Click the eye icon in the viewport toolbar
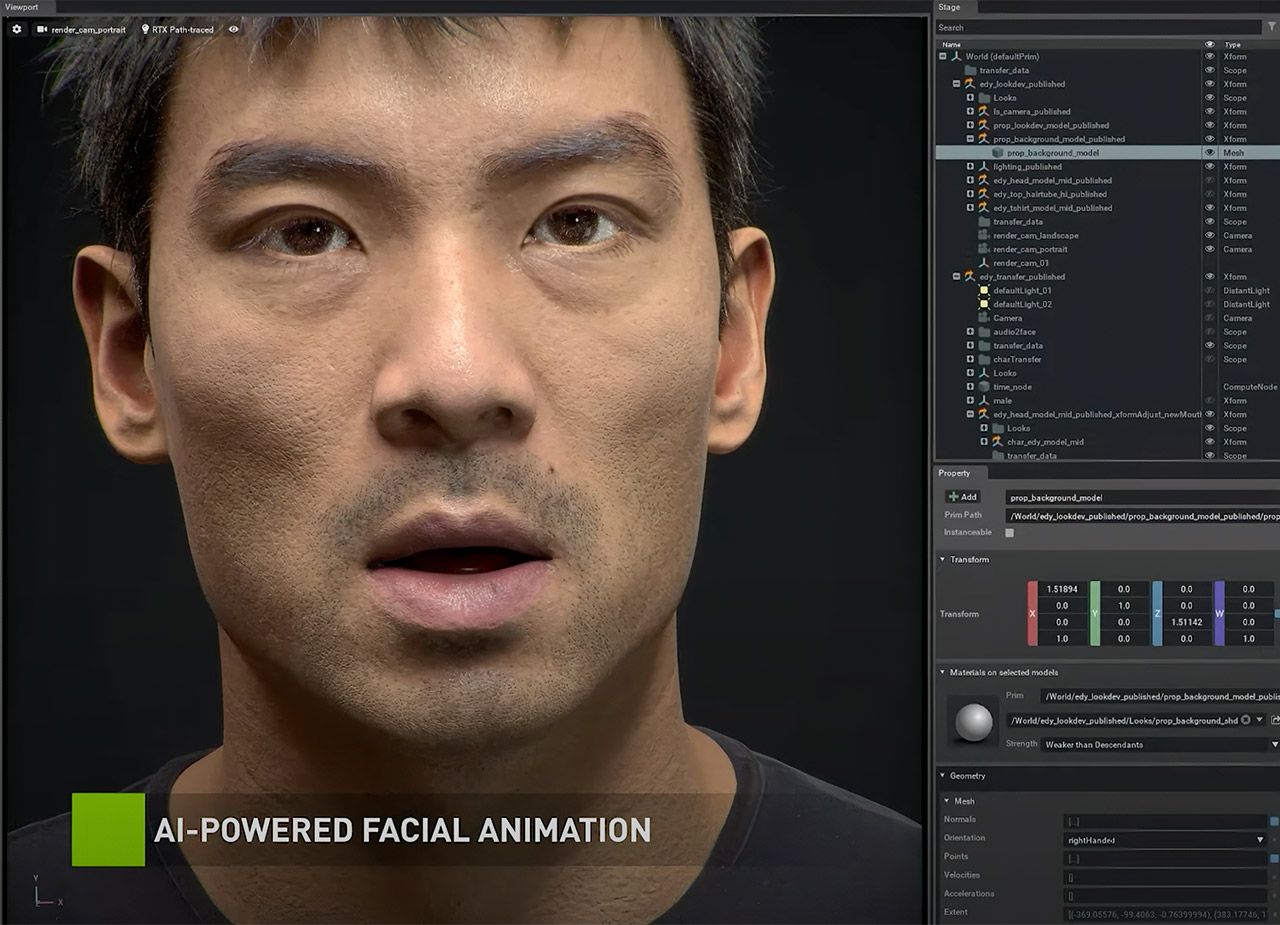This screenshot has height=925, width=1280. click(x=233, y=30)
